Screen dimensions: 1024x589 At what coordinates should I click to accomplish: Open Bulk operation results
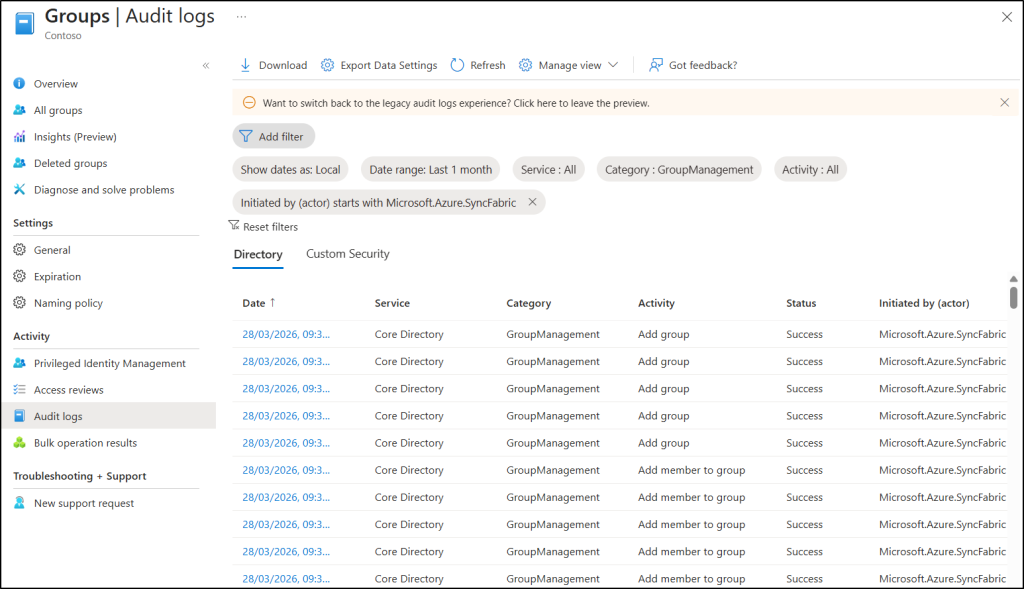pos(85,443)
